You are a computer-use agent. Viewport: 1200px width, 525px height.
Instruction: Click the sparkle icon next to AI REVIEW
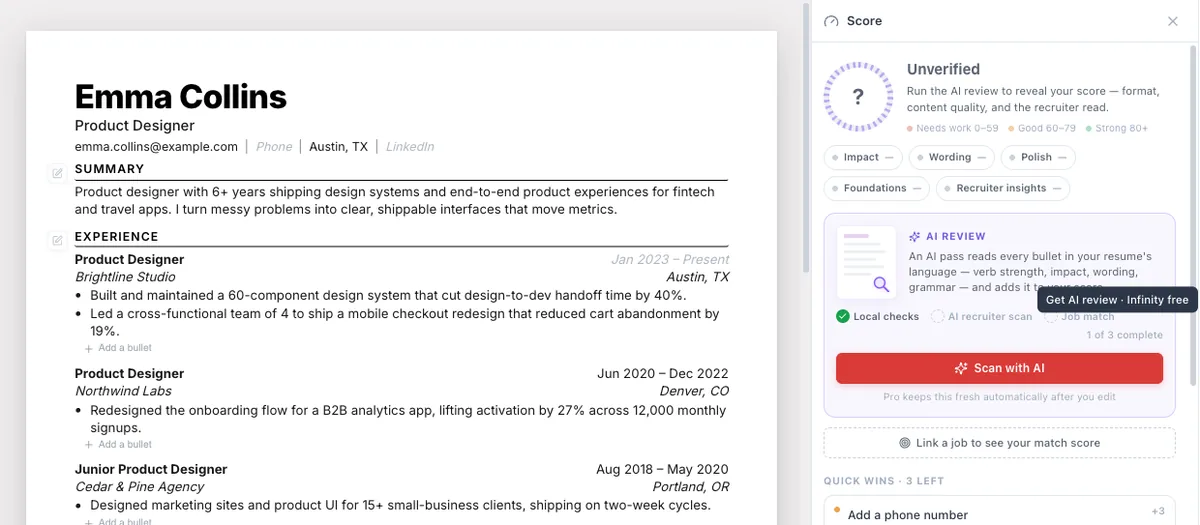click(915, 237)
